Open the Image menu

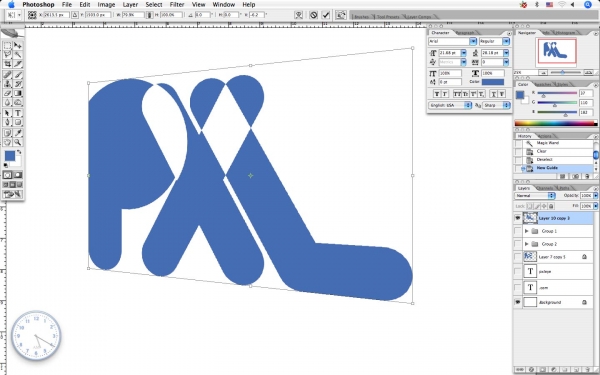coord(106,5)
